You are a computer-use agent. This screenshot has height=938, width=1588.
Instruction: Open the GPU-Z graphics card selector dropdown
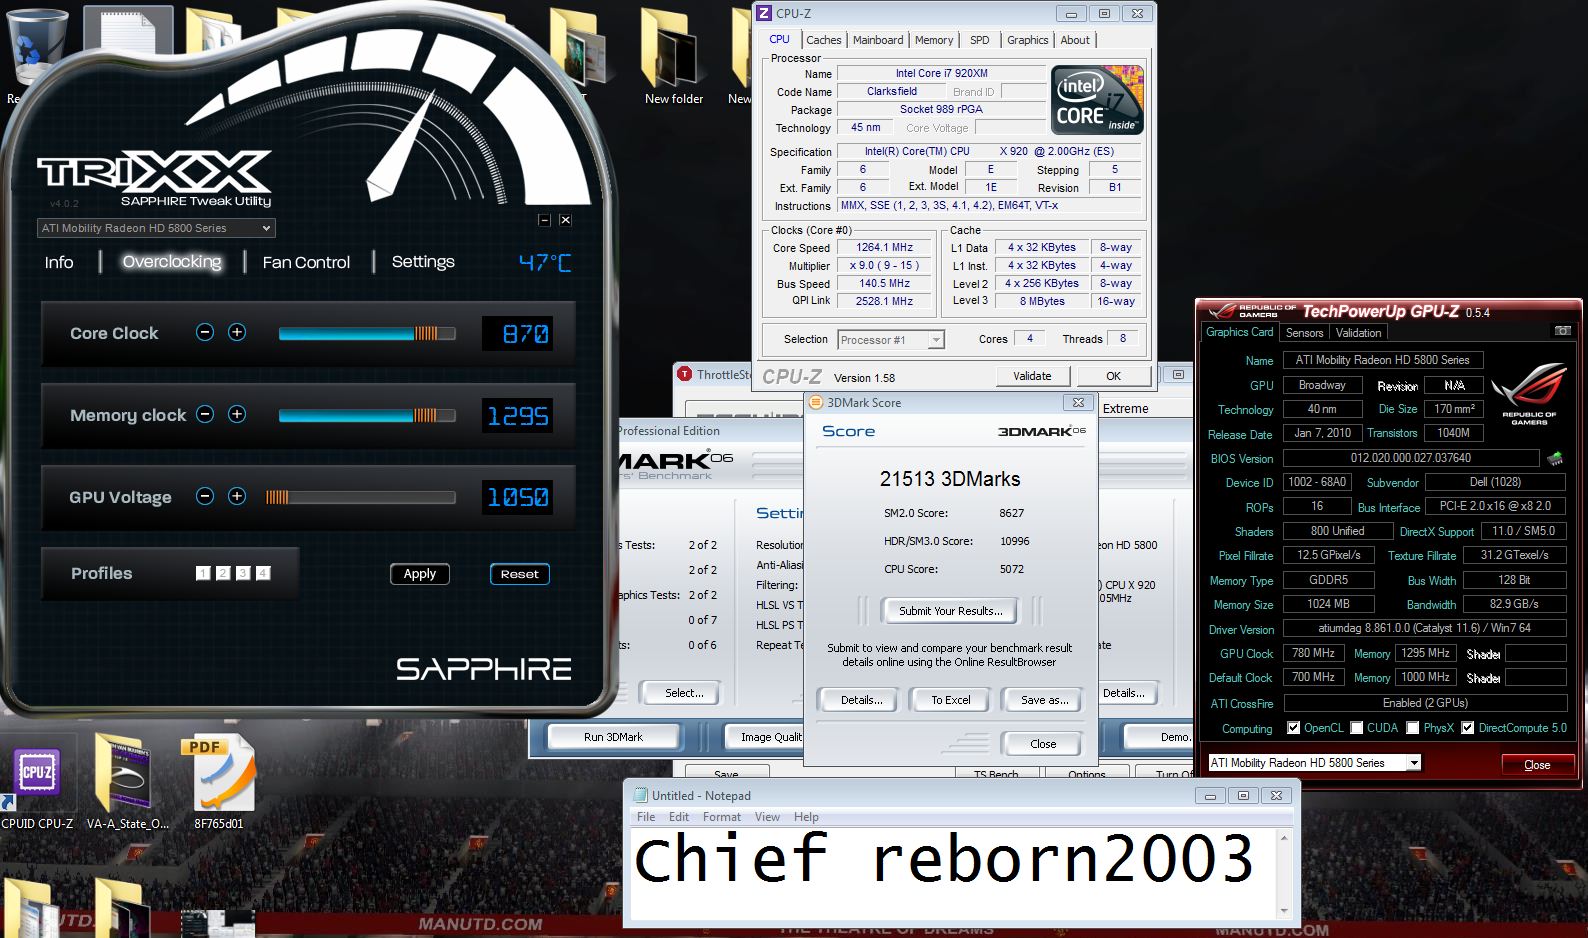point(1315,763)
